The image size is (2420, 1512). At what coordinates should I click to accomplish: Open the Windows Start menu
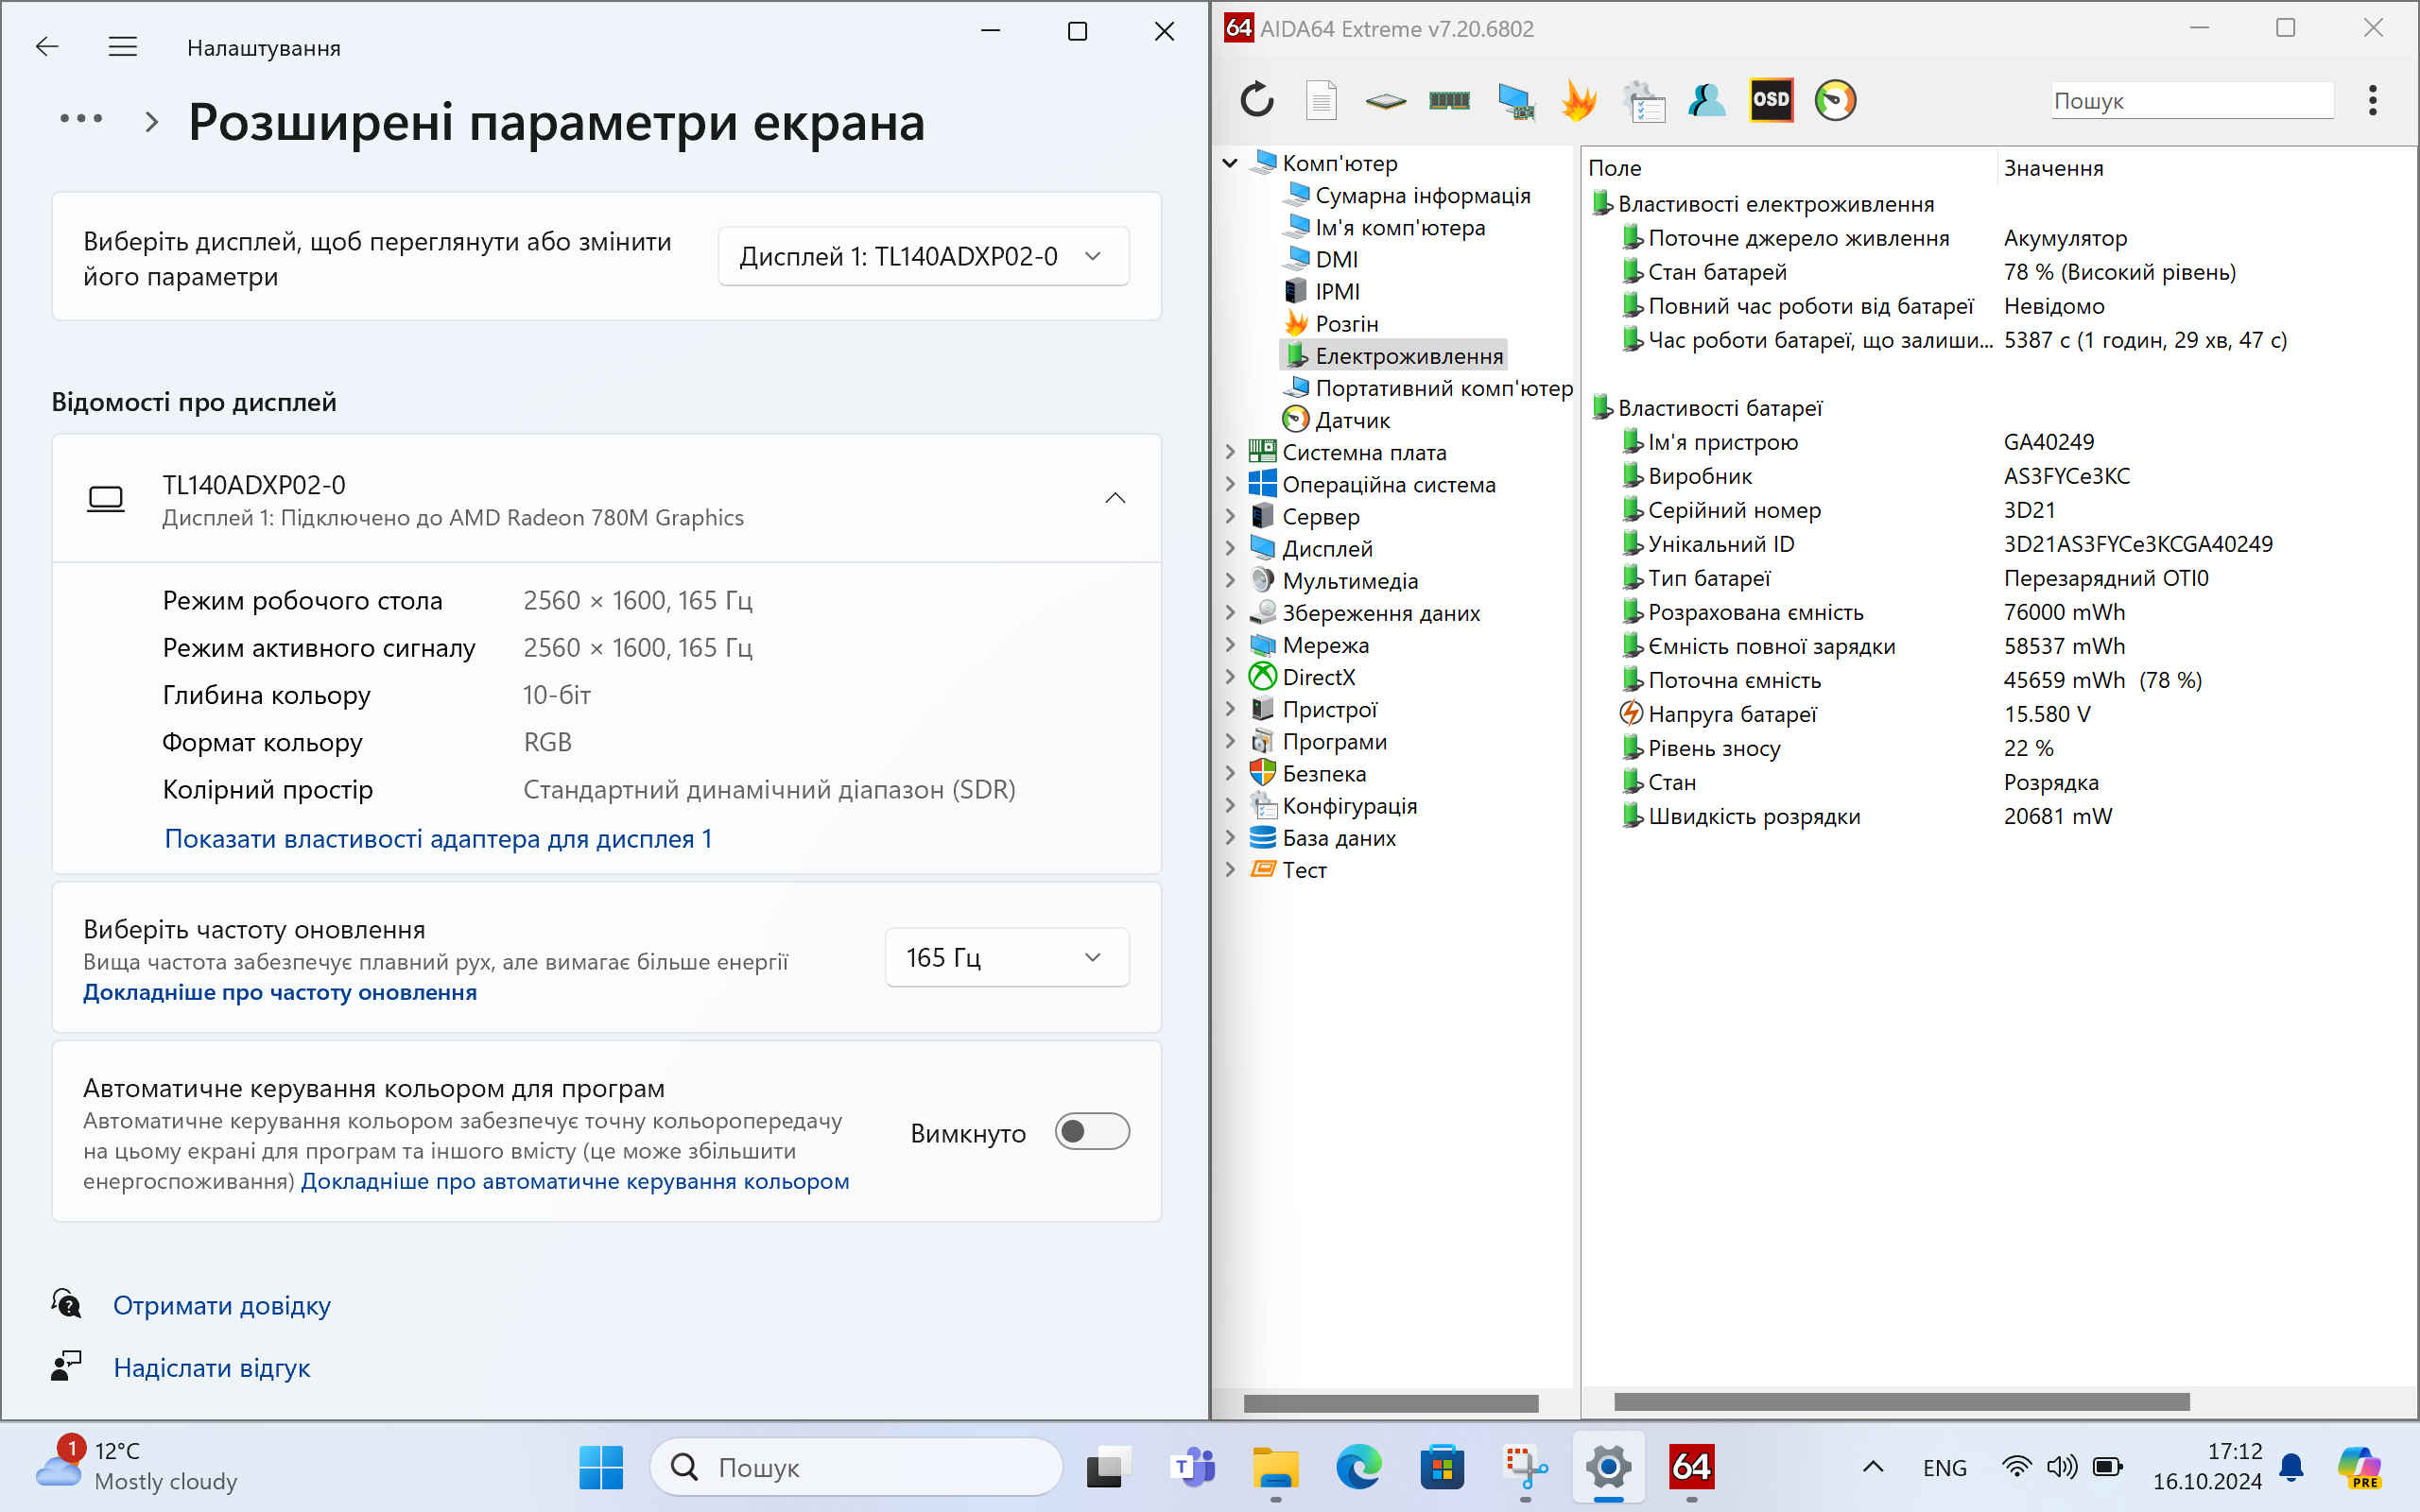(x=601, y=1467)
